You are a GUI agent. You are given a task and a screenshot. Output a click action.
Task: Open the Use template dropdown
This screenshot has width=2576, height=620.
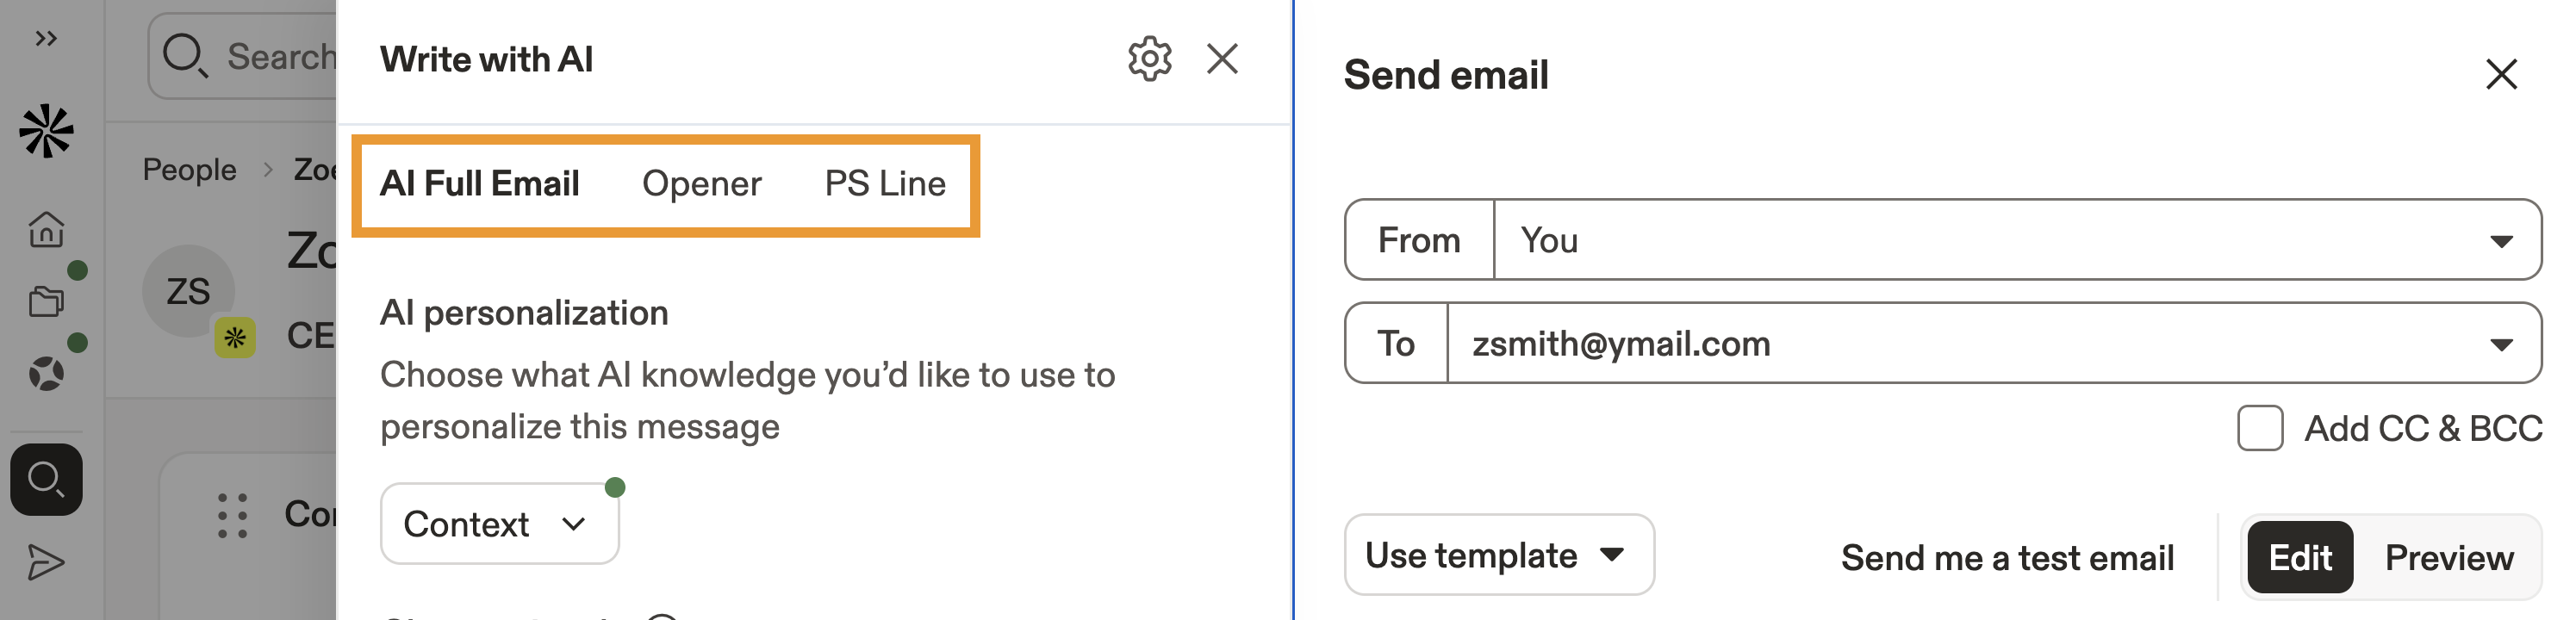coord(1497,555)
